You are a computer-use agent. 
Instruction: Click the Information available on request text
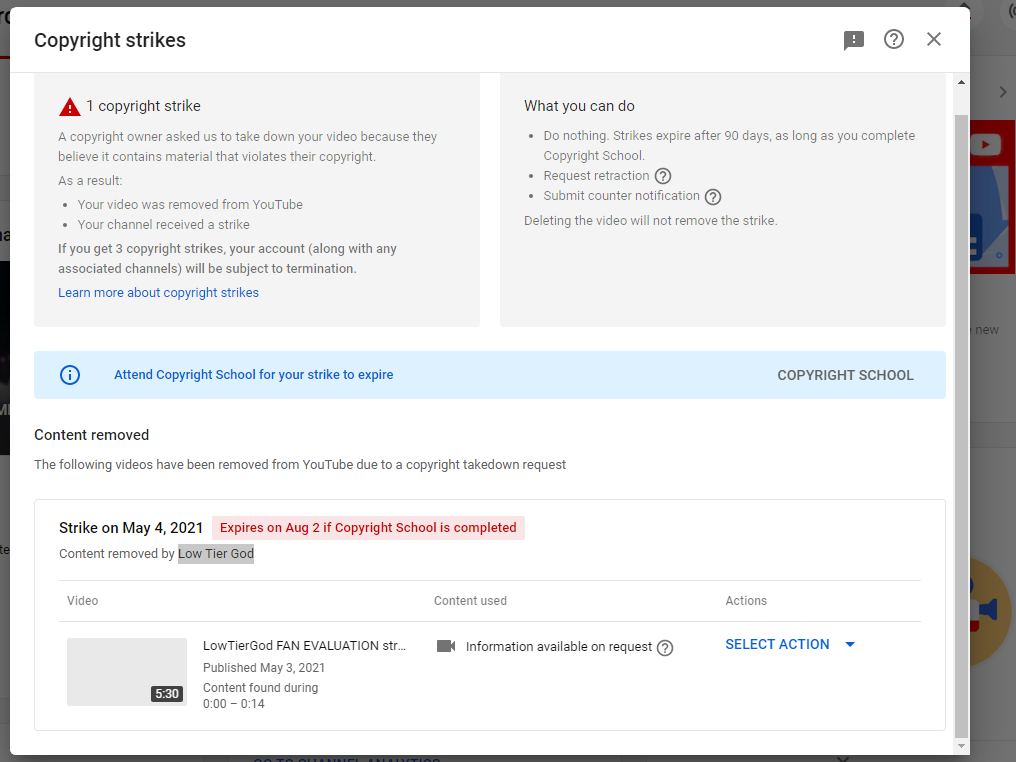click(559, 647)
